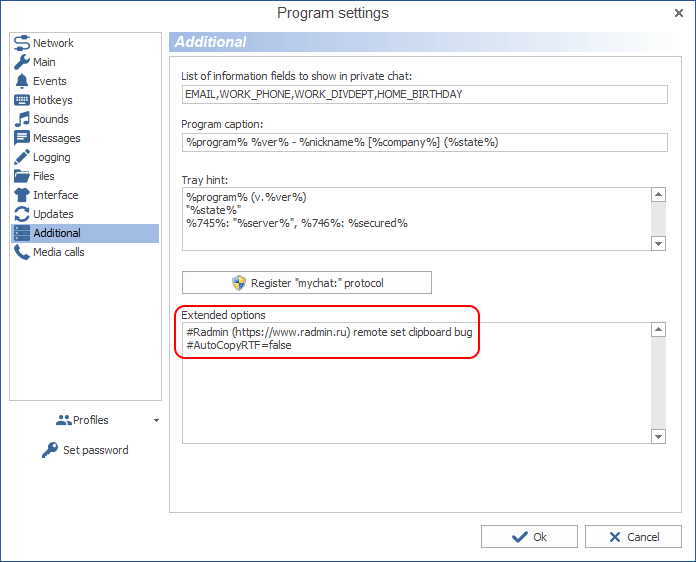
Task: Close the Program settings dialog
Action: click(x=679, y=13)
